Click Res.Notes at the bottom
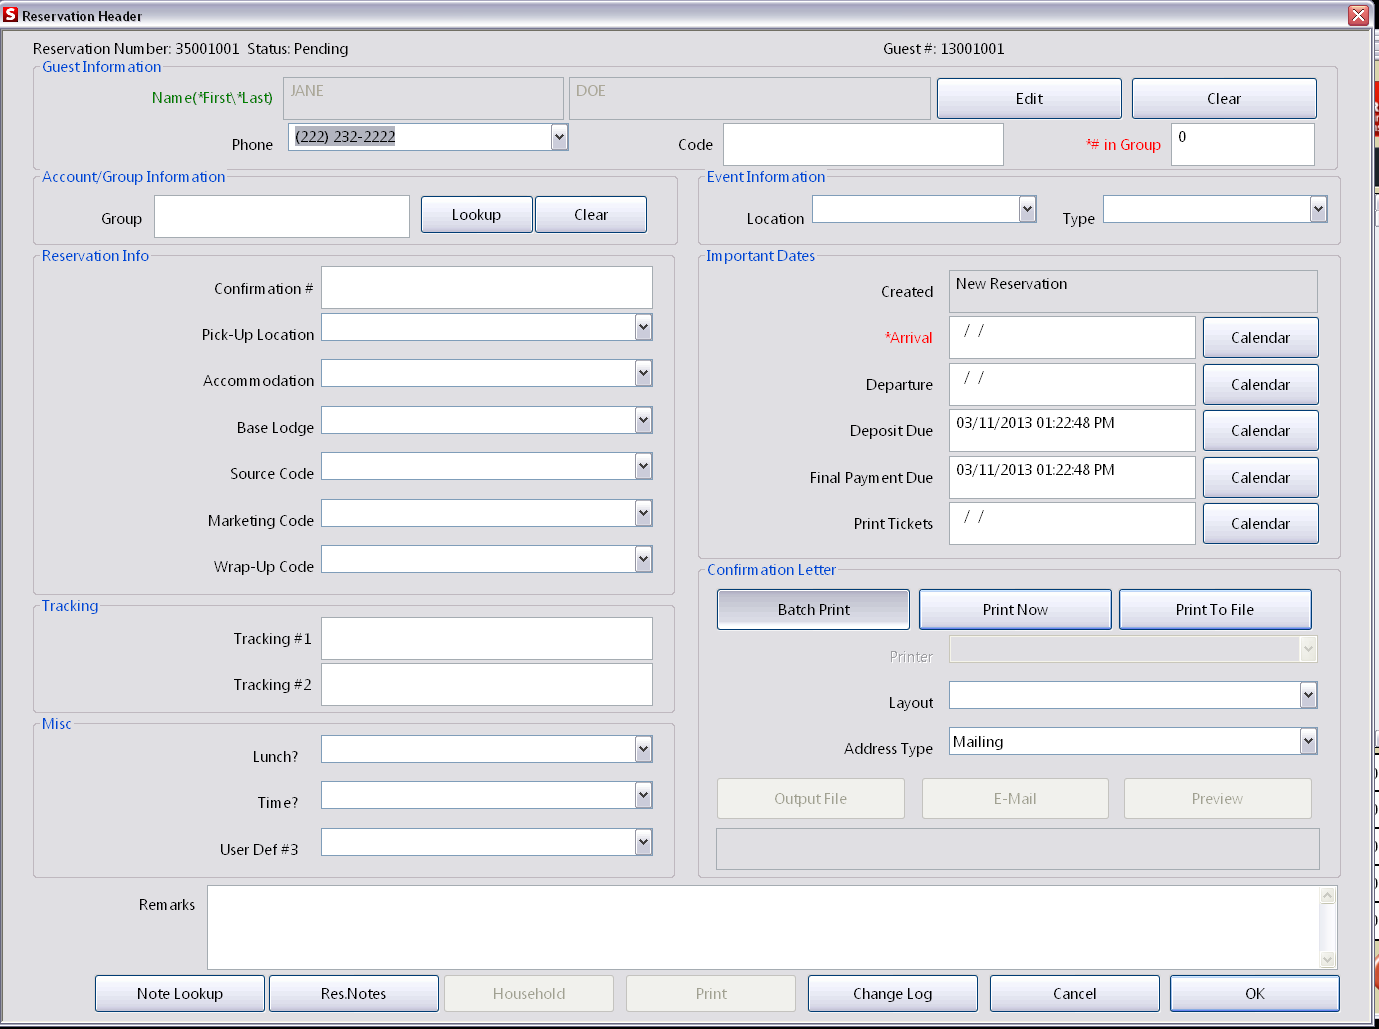The width and height of the screenshot is (1379, 1029). [x=353, y=993]
